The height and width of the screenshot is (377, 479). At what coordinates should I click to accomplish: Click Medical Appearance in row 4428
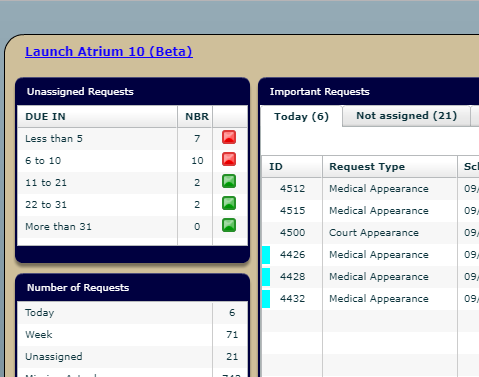(x=379, y=277)
